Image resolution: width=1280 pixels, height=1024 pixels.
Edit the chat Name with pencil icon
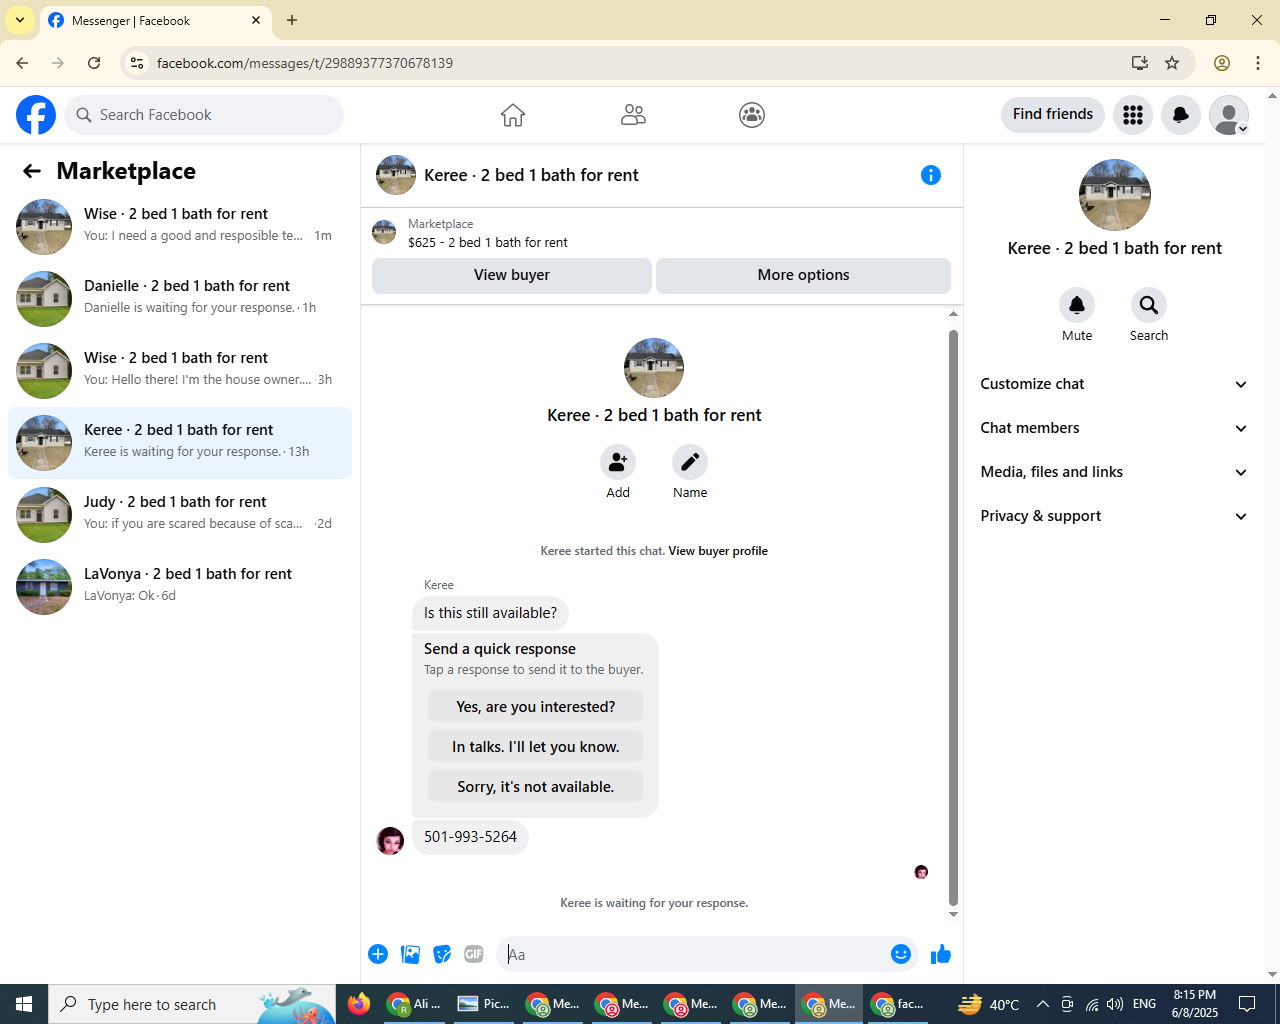point(690,462)
